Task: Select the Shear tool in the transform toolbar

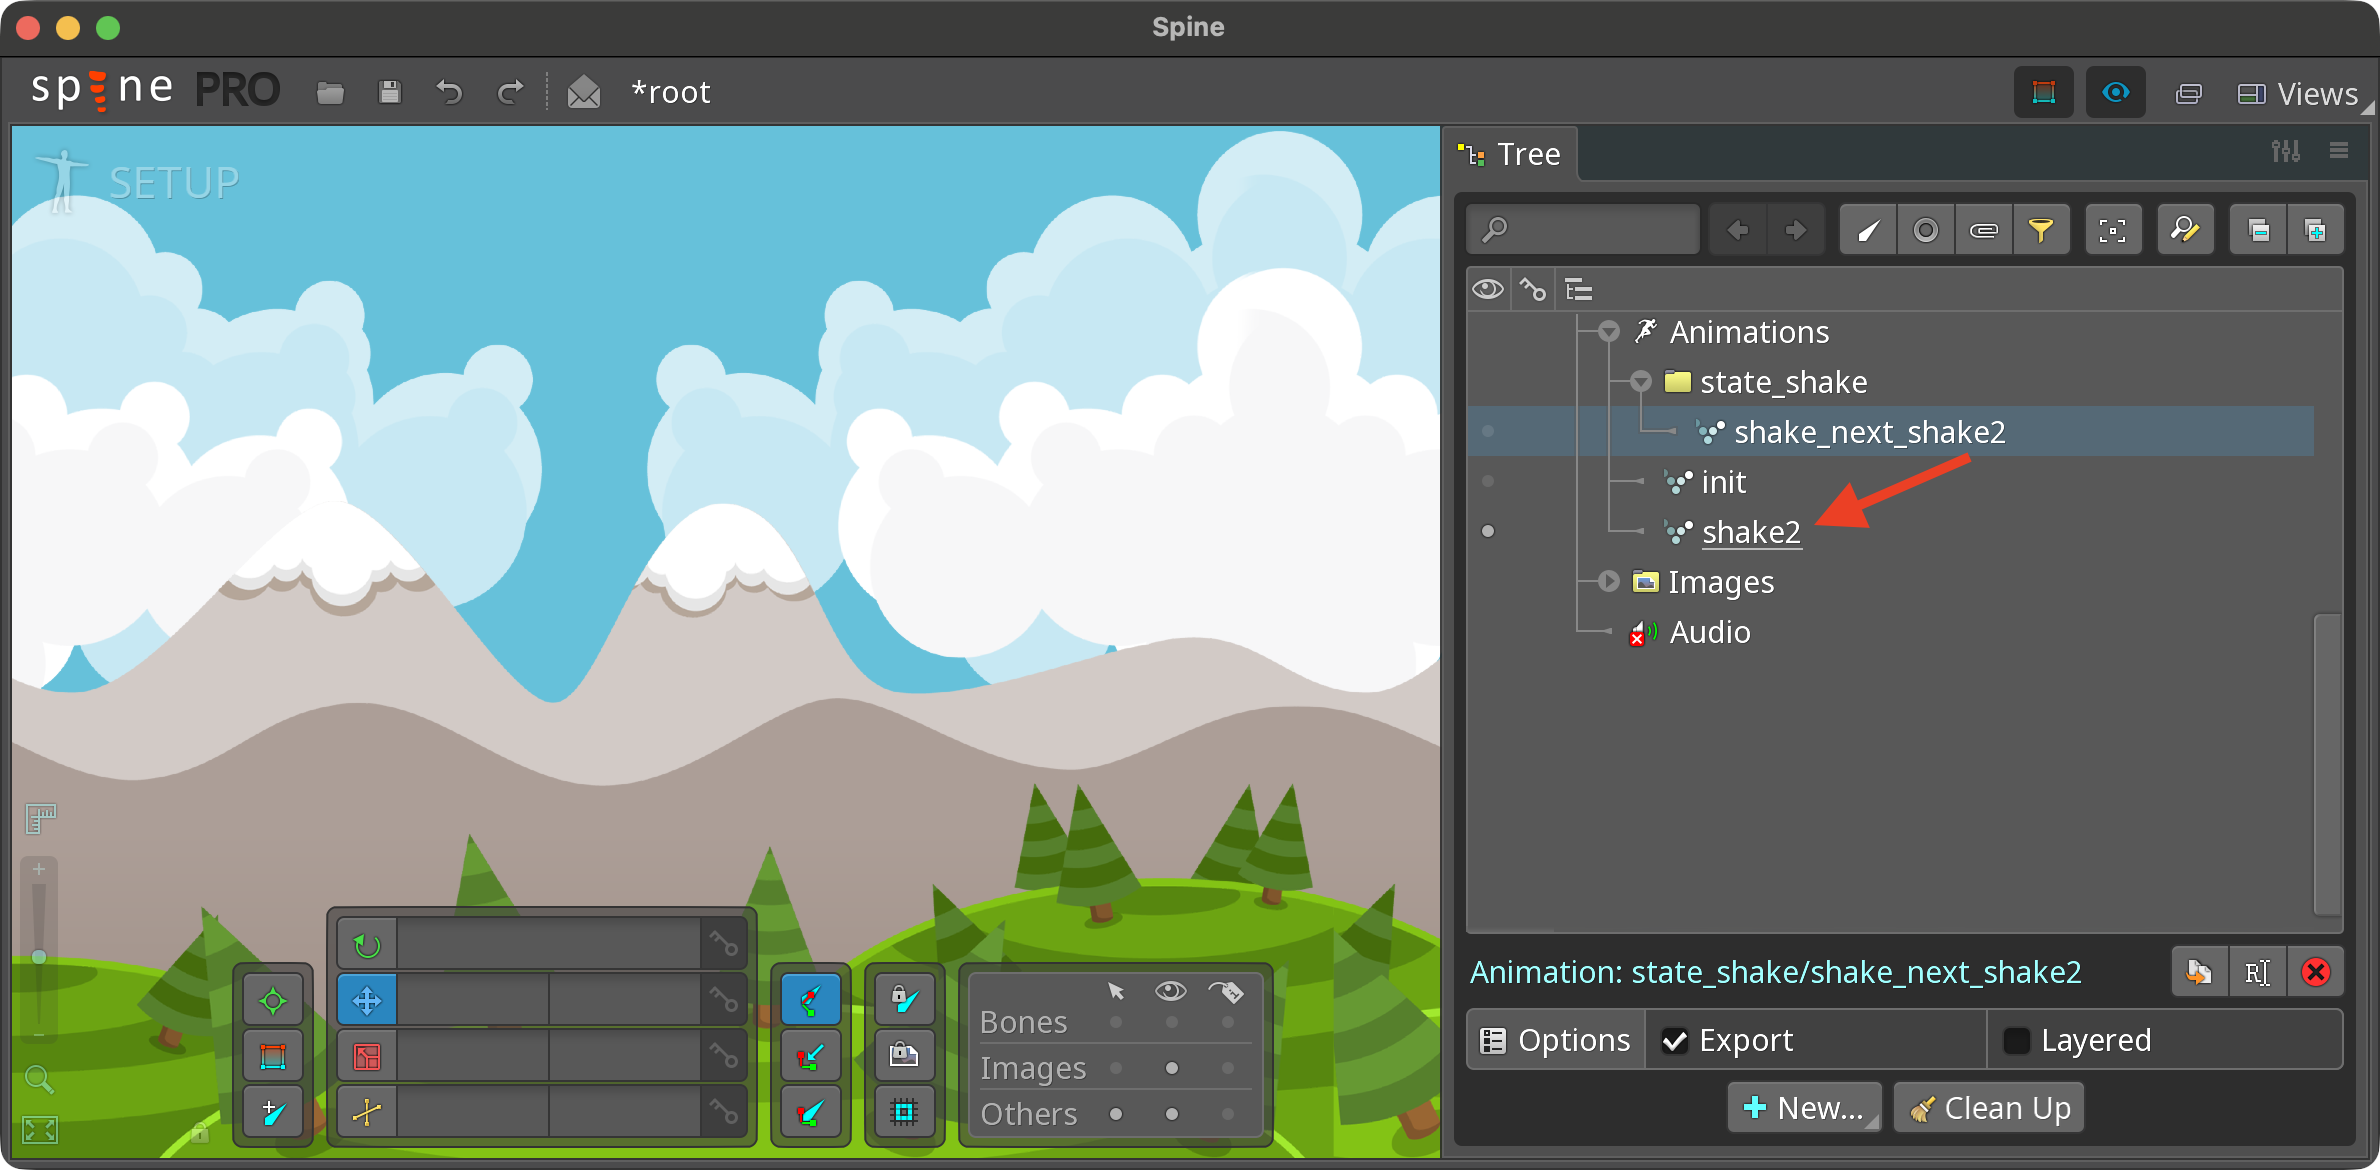Action: point(365,1110)
